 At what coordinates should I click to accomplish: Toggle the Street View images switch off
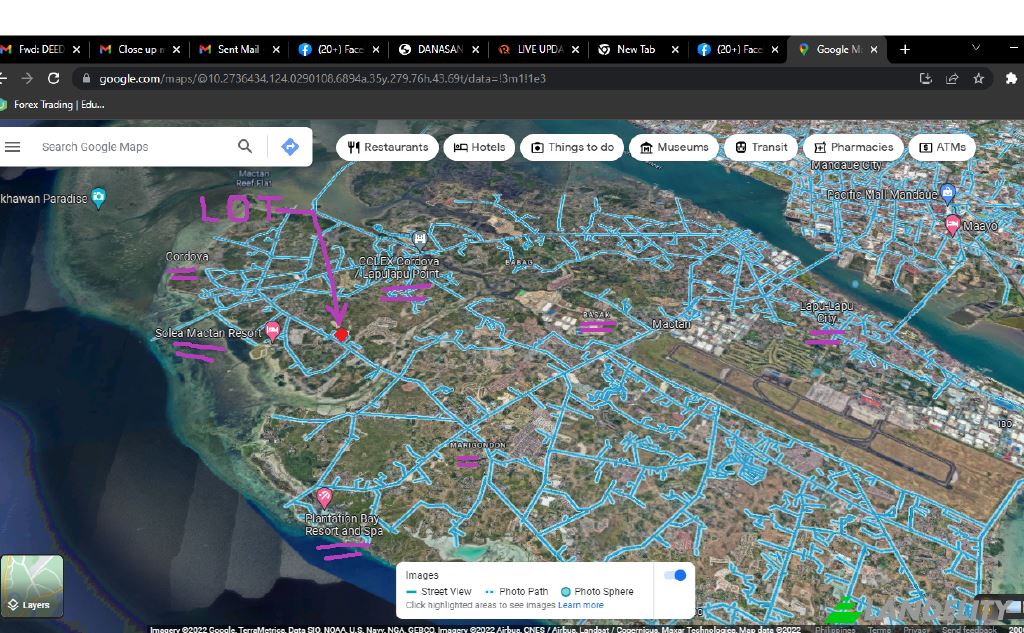[675, 575]
